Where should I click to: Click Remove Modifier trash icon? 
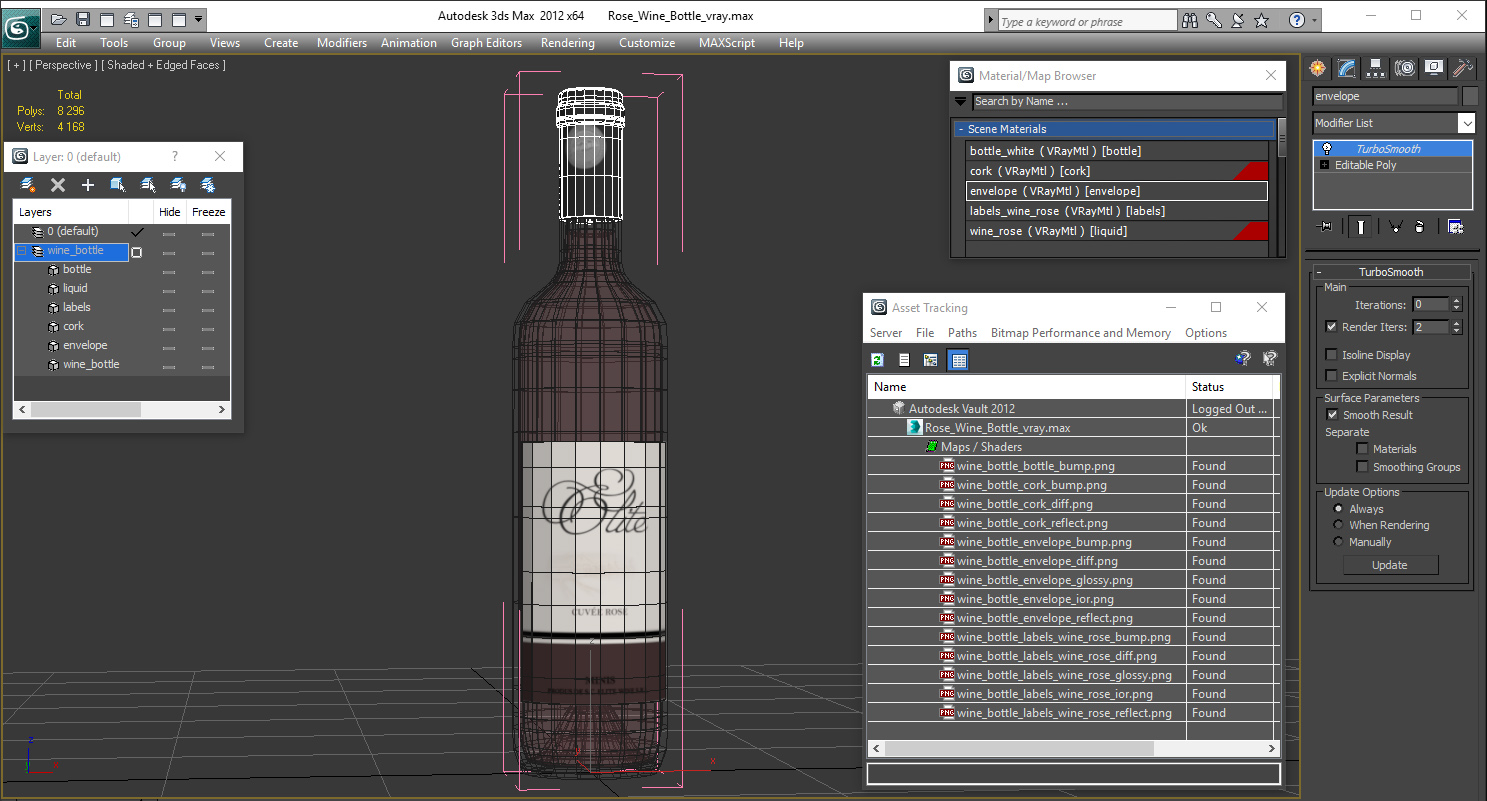pos(1419,227)
